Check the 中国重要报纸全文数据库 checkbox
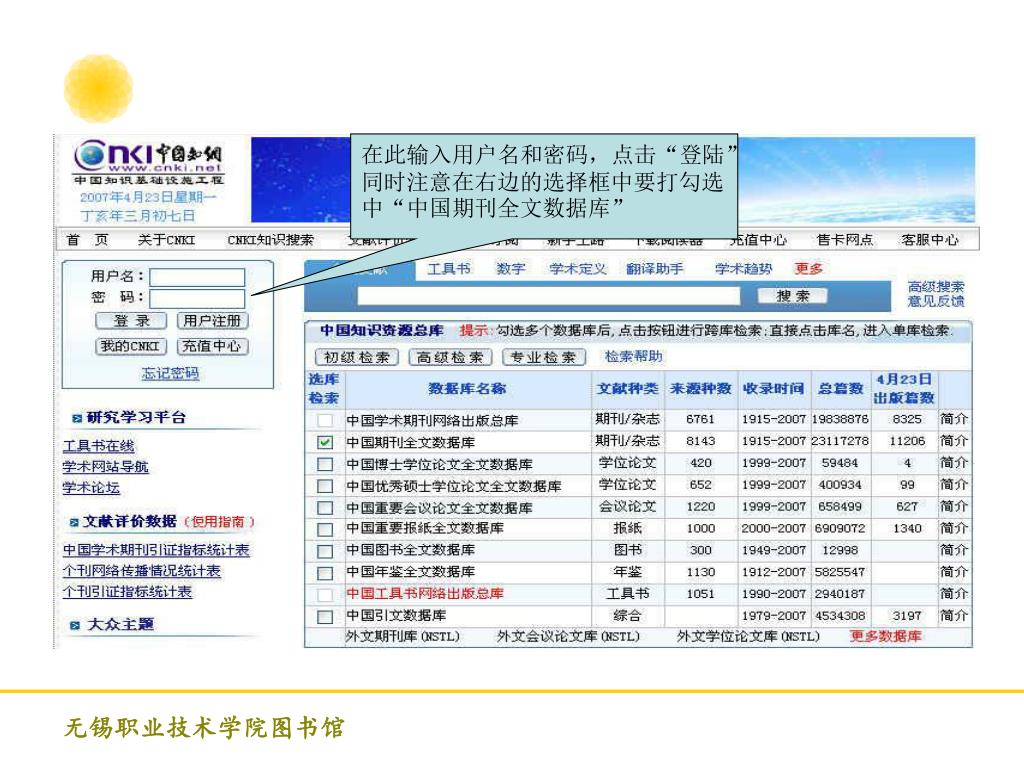The height and width of the screenshot is (768, 1024). pos(325,529)
